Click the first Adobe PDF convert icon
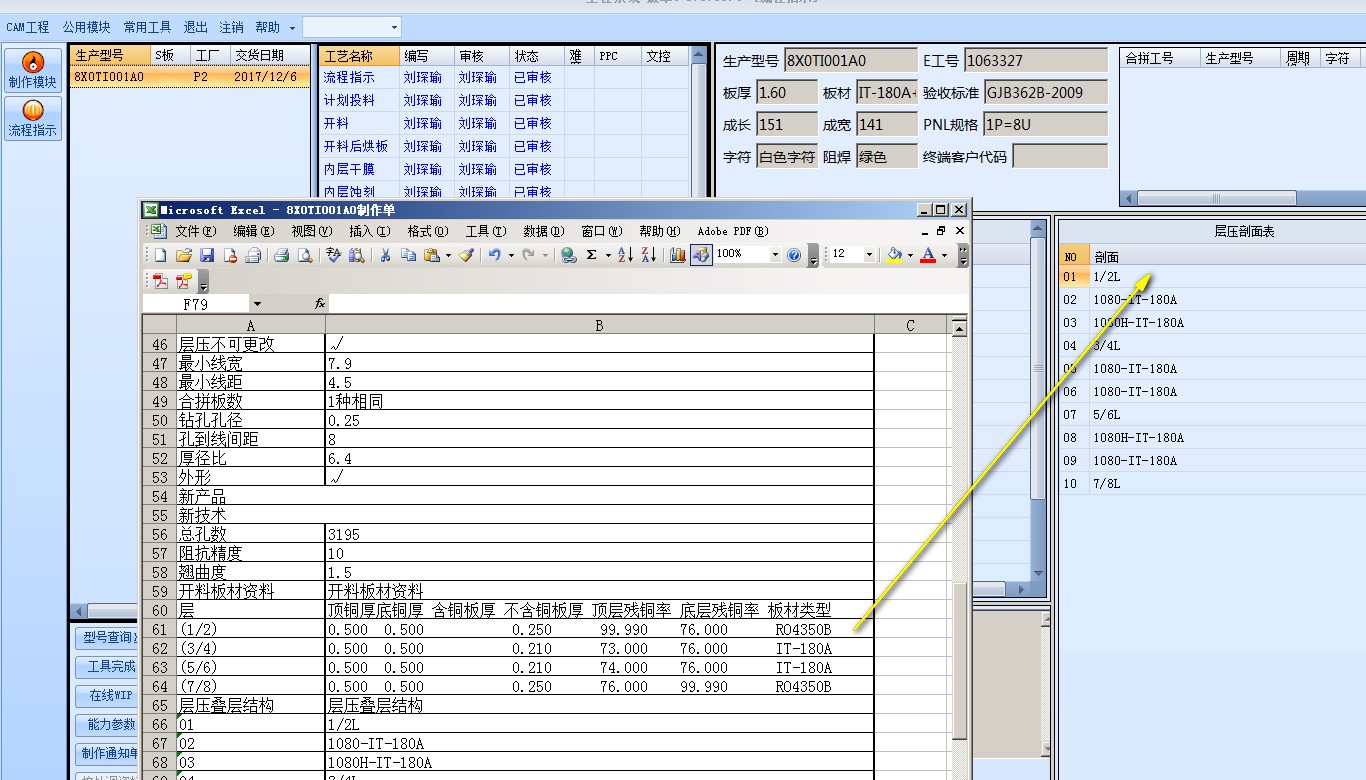Image resolution: width=1366 pixels, height=780 pixels. (160, 282)
